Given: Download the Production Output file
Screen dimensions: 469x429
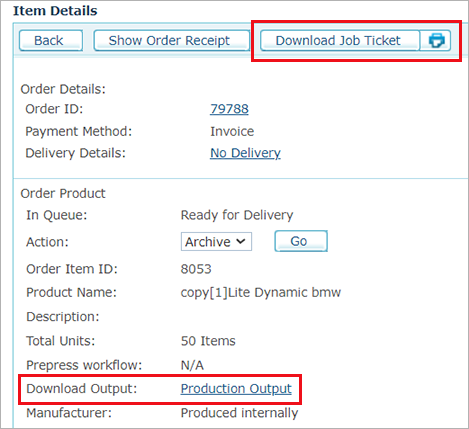Looking at the screenshot, I should (236, 389).
